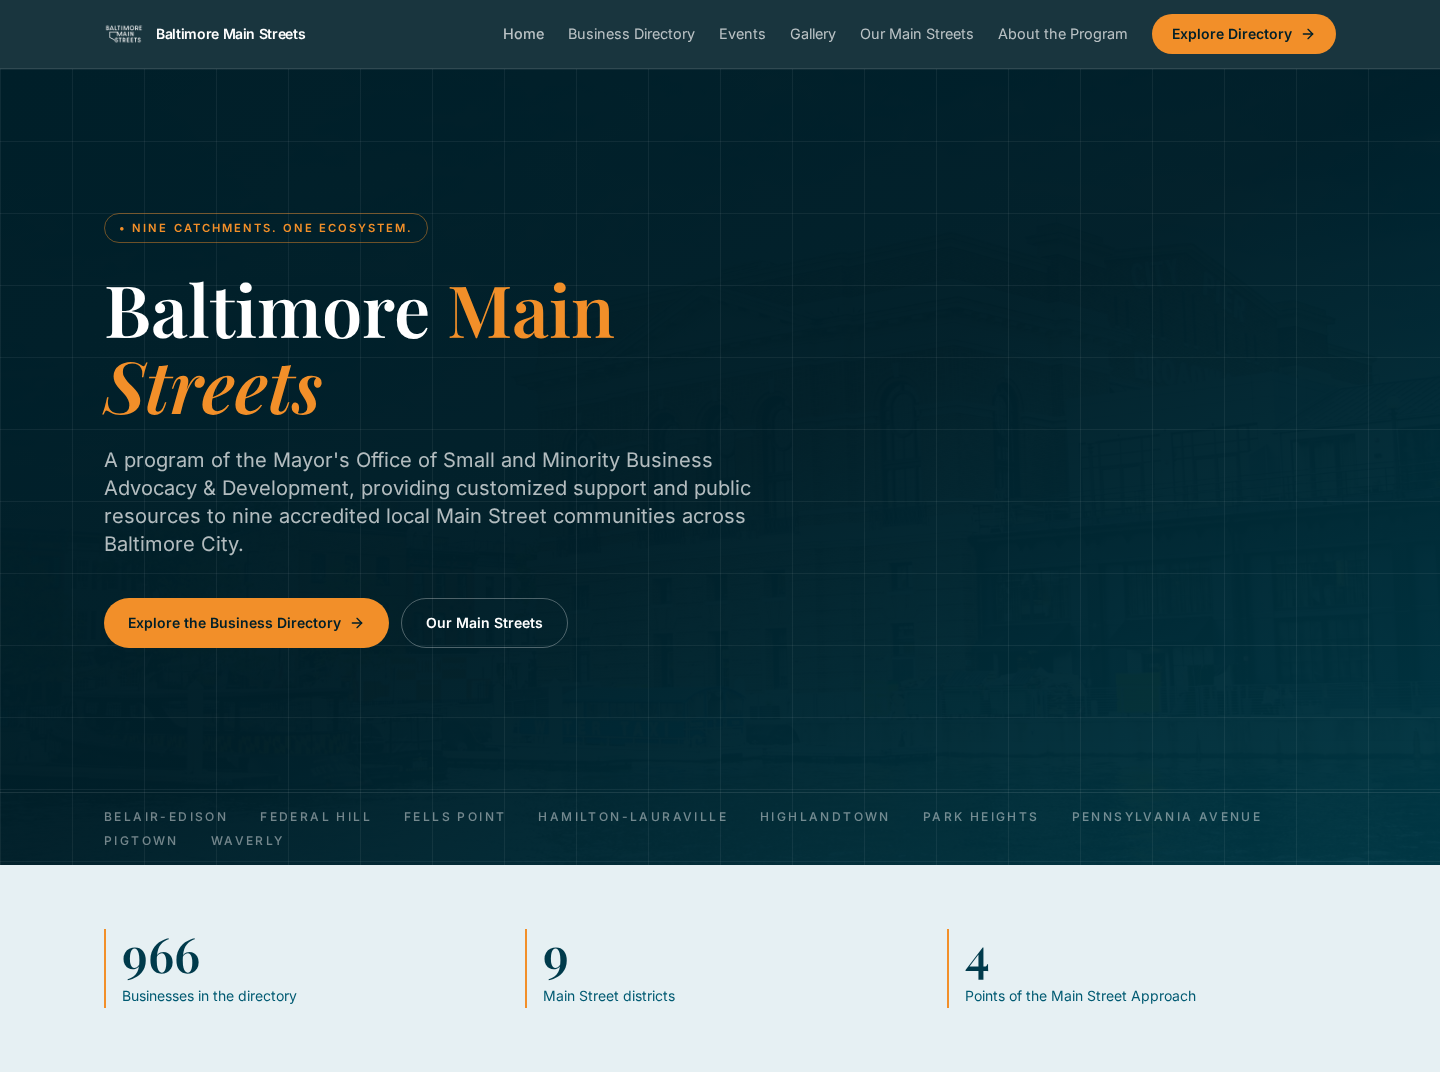Select the Fells Point district label
The height and width of the screenshot is (1080, 1440).
point(455,817)
